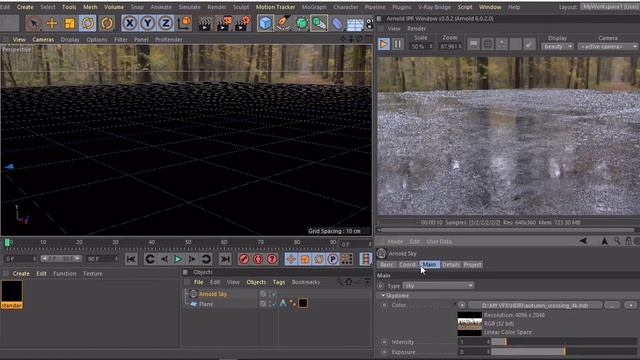Image resolution: width=640 pixels, height=360 pixels.
Task: Toggle Autokeying red button
Action: click(x=258, y=259)
